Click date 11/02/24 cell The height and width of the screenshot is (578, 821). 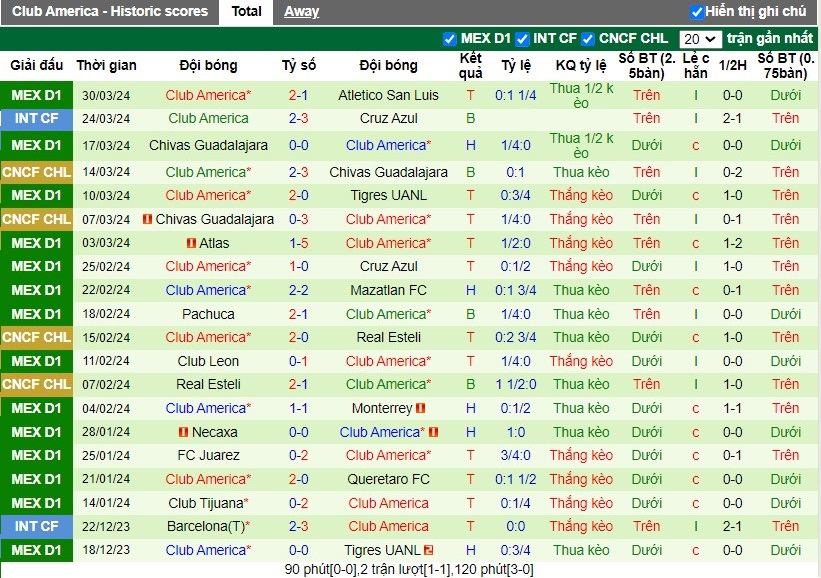coord(106,361)
